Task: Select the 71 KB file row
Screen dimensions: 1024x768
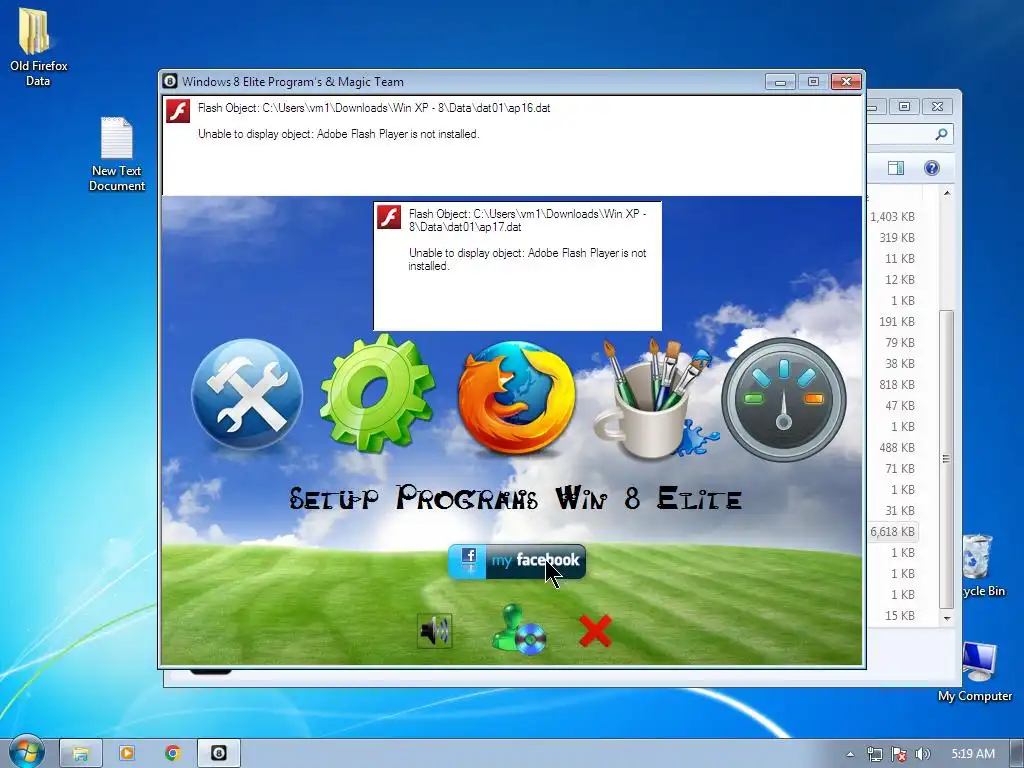Action: 892,468
